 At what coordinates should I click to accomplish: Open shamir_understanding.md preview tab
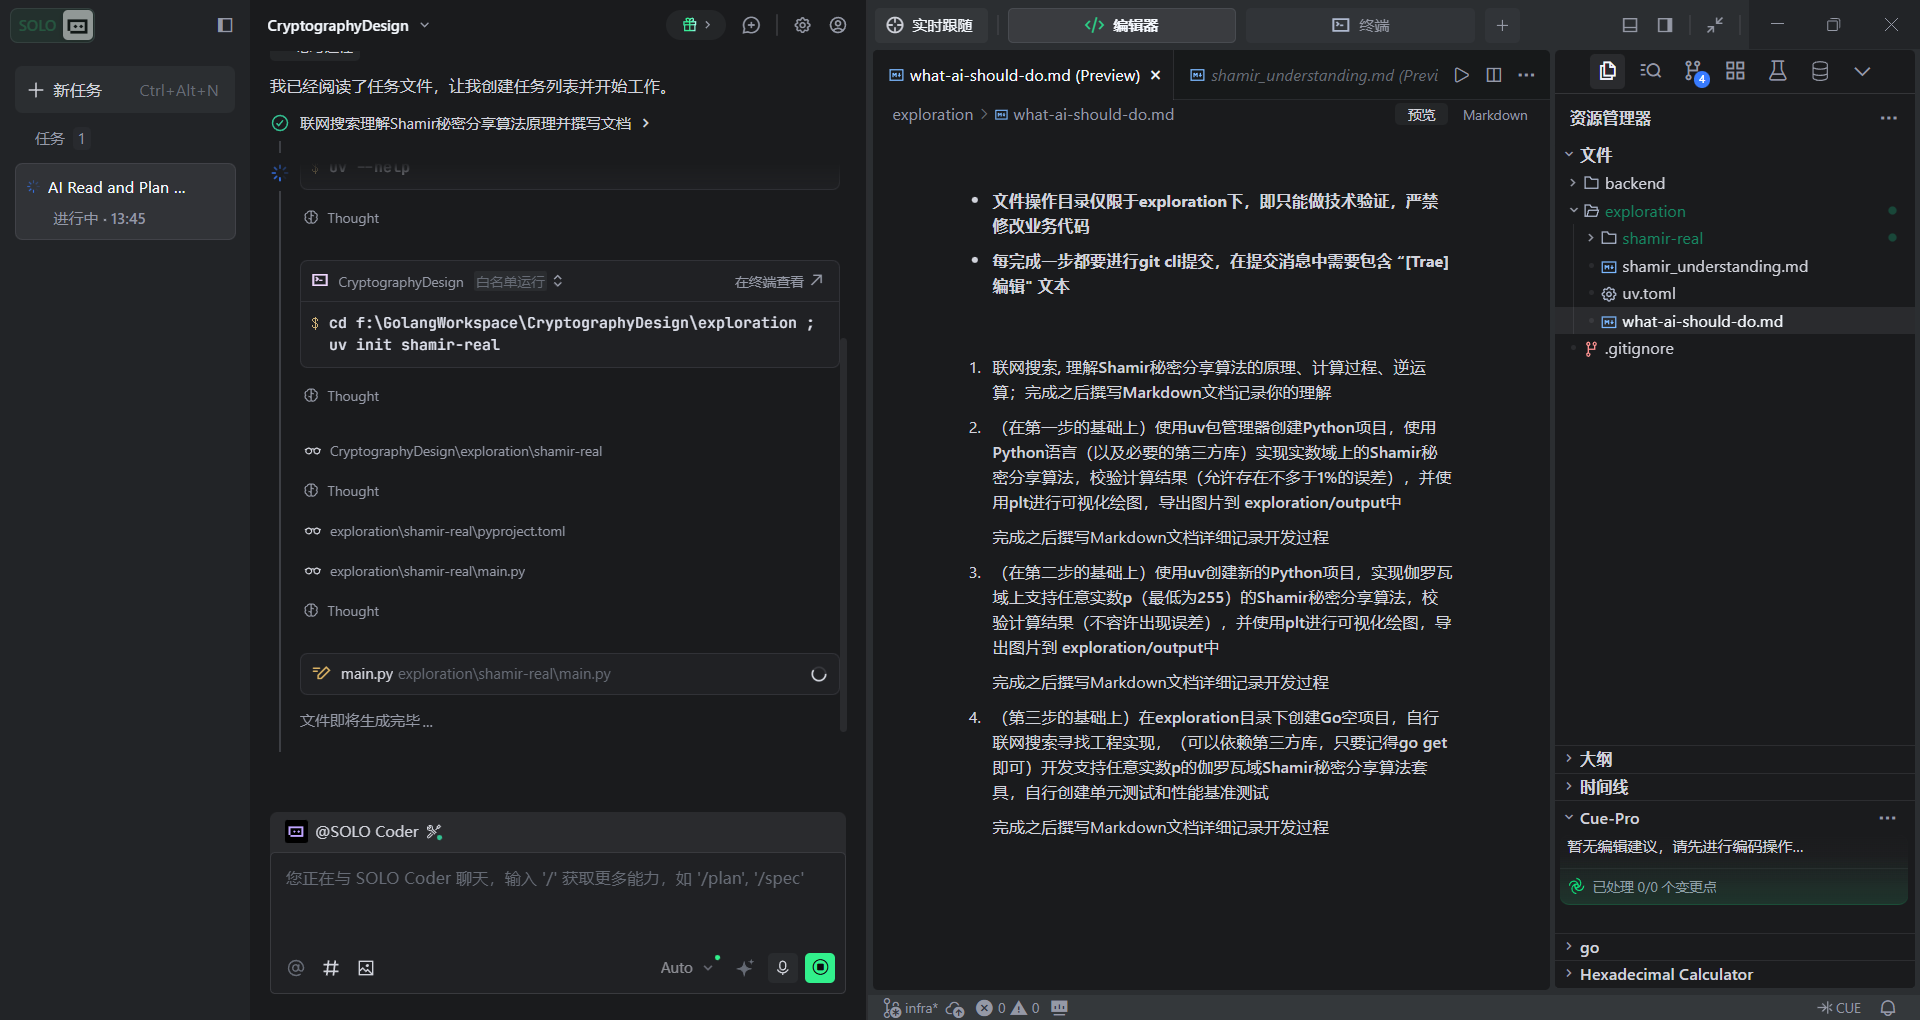[1313, 75]
